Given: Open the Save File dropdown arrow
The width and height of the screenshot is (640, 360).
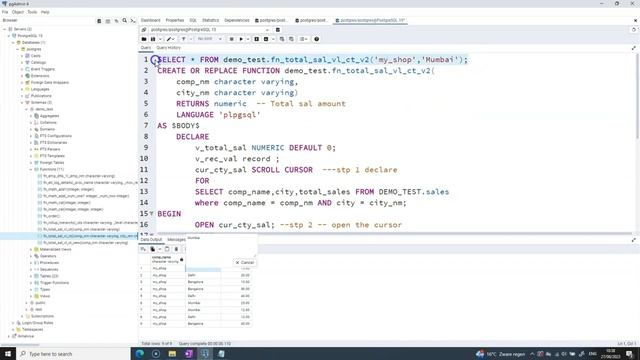Looking at the screenshot, I should coord(160,39).
